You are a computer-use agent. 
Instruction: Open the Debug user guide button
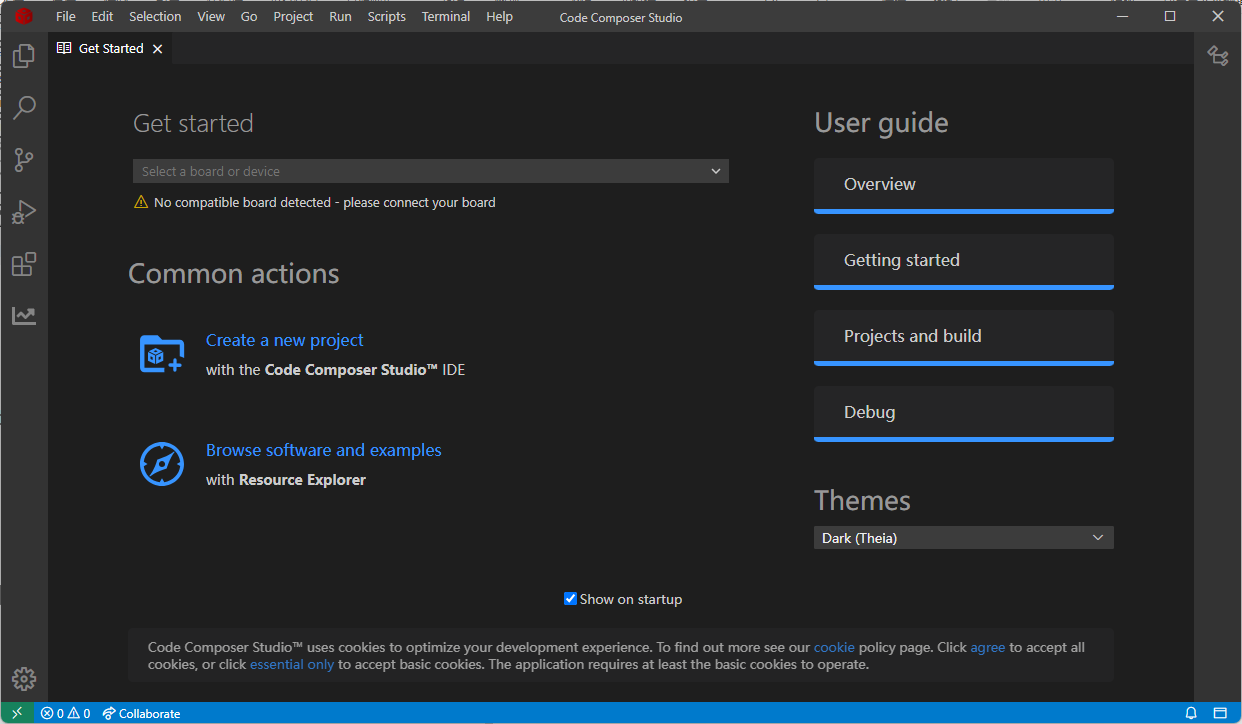[964, 413]
